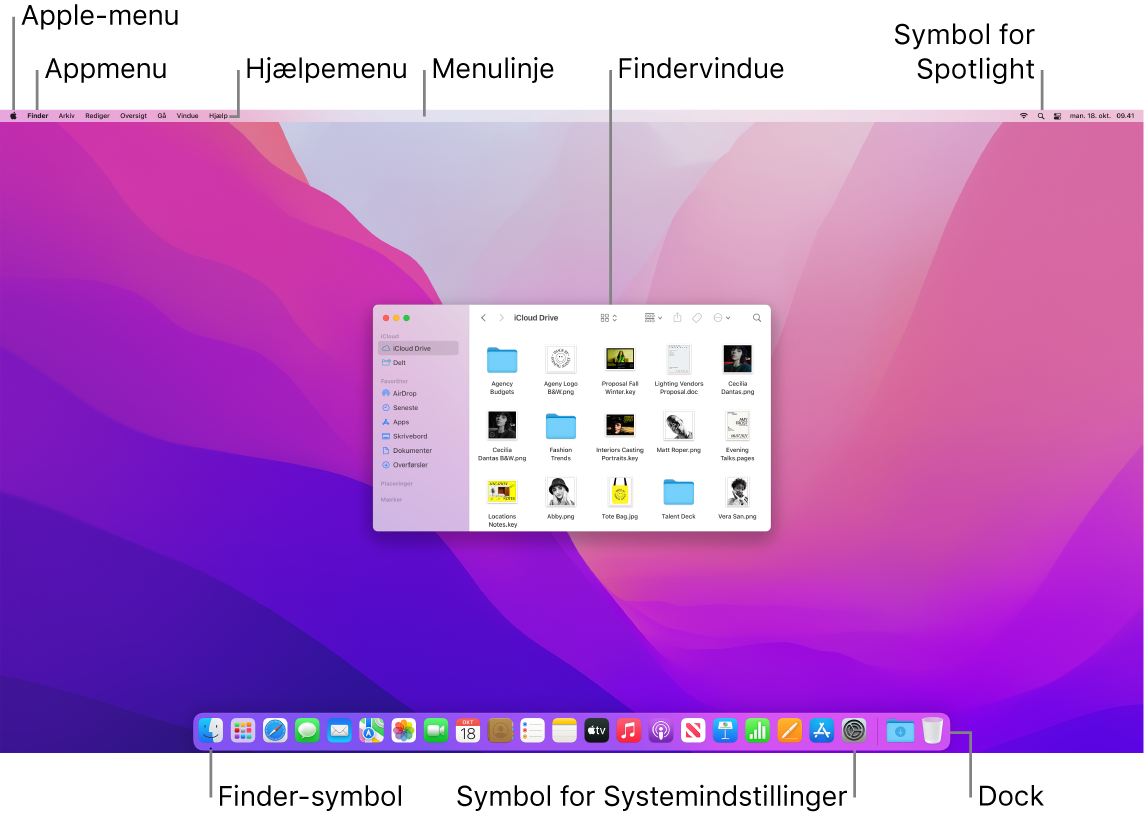Open the App Store
The image size is (1146, 819).
pos(821,731)
